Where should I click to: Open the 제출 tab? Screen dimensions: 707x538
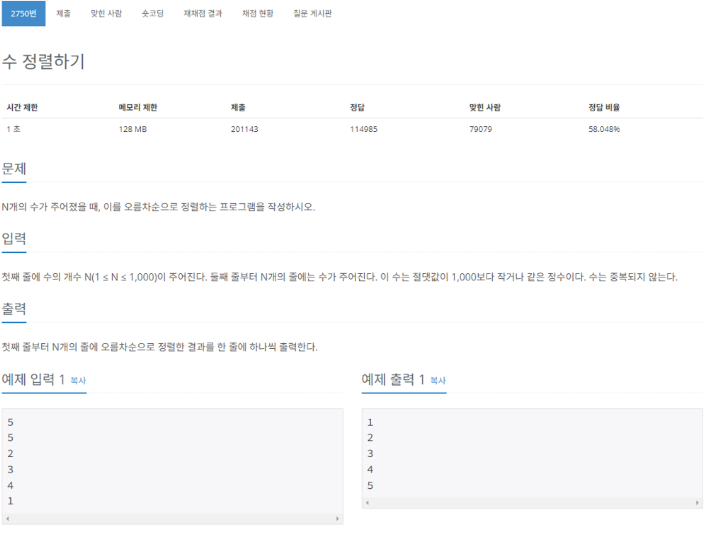pos(64,14)
